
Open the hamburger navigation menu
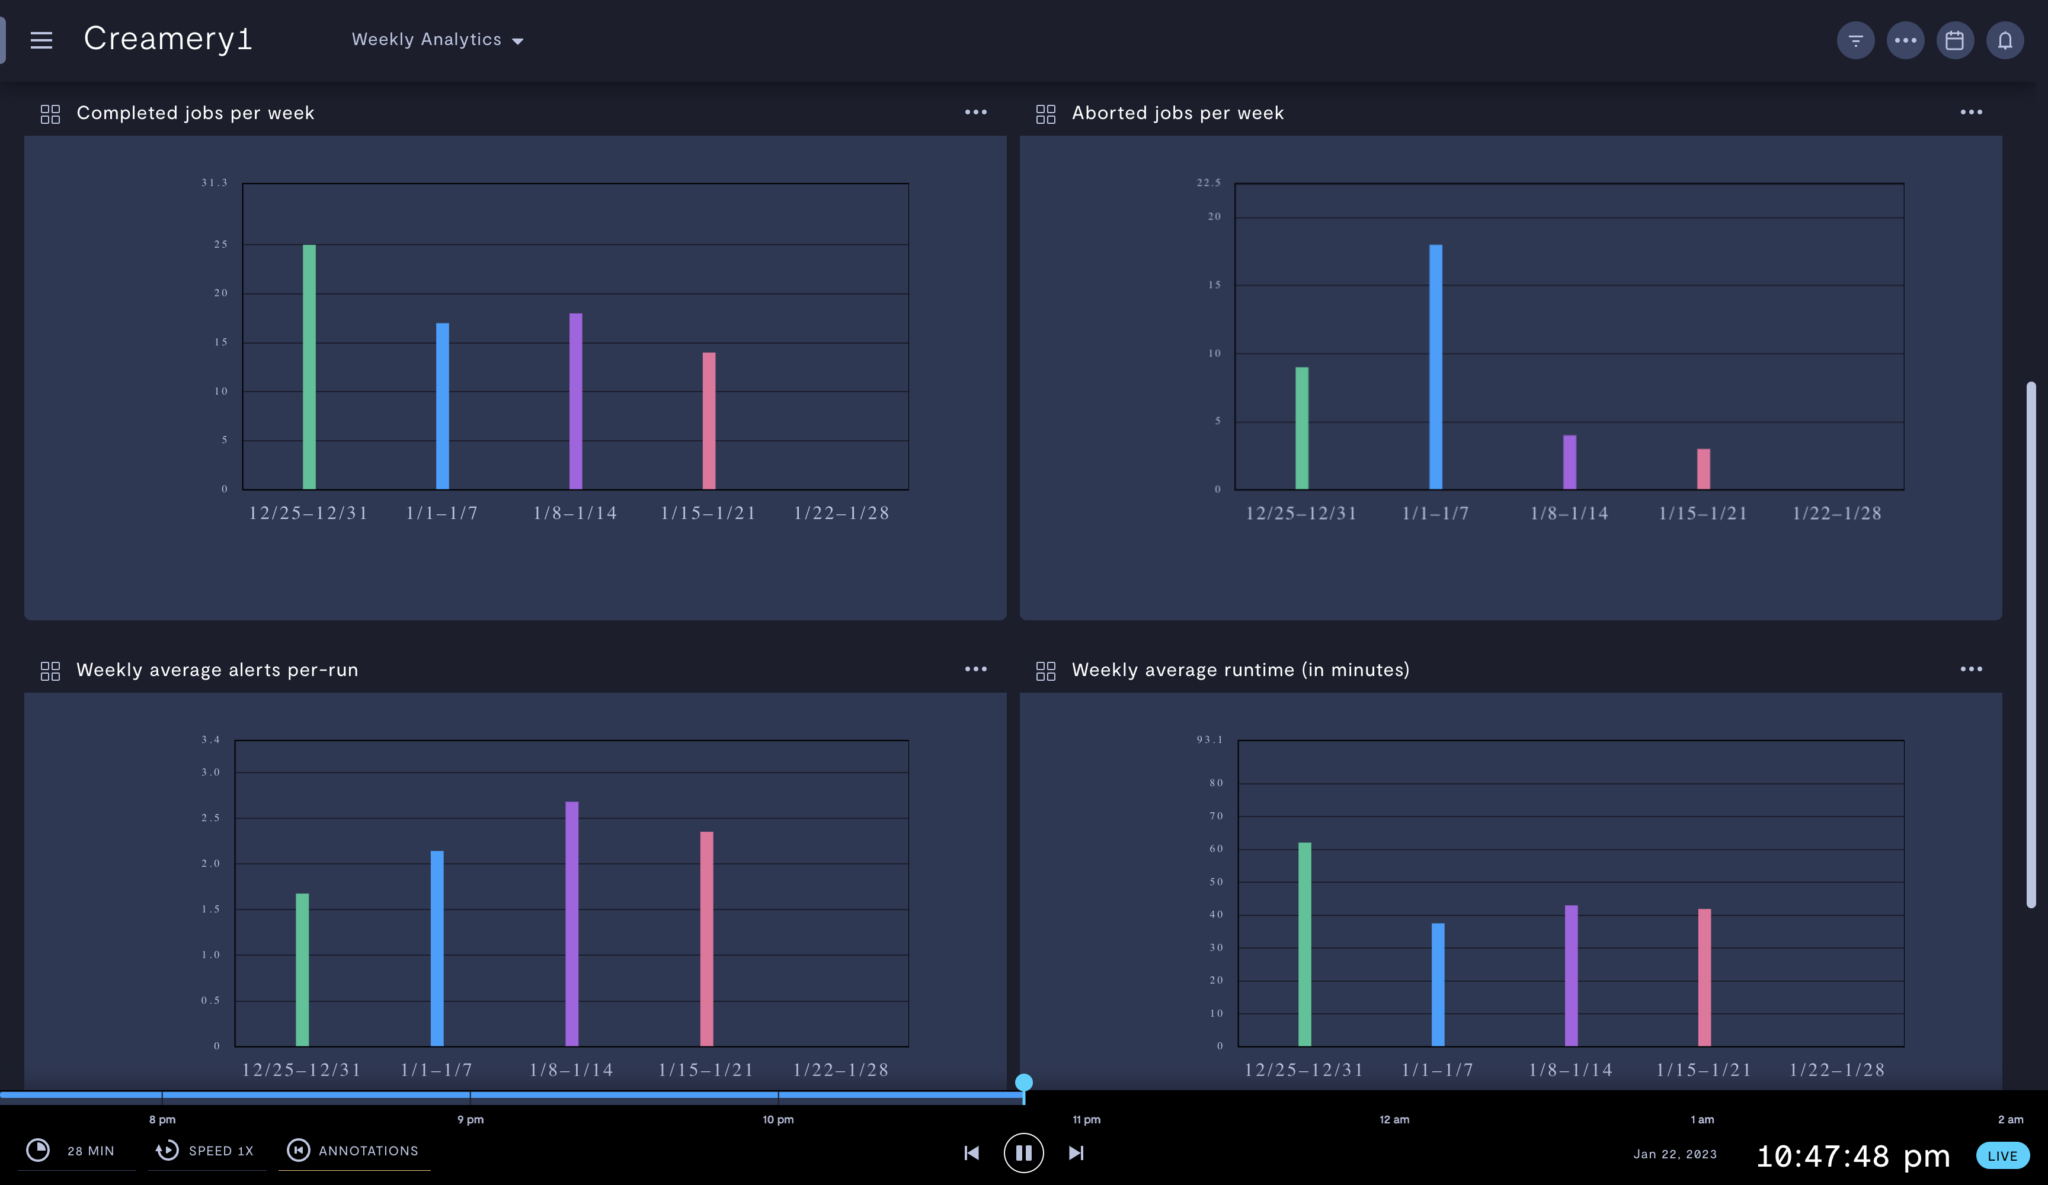pyautogui.click(x=42, y=40)
